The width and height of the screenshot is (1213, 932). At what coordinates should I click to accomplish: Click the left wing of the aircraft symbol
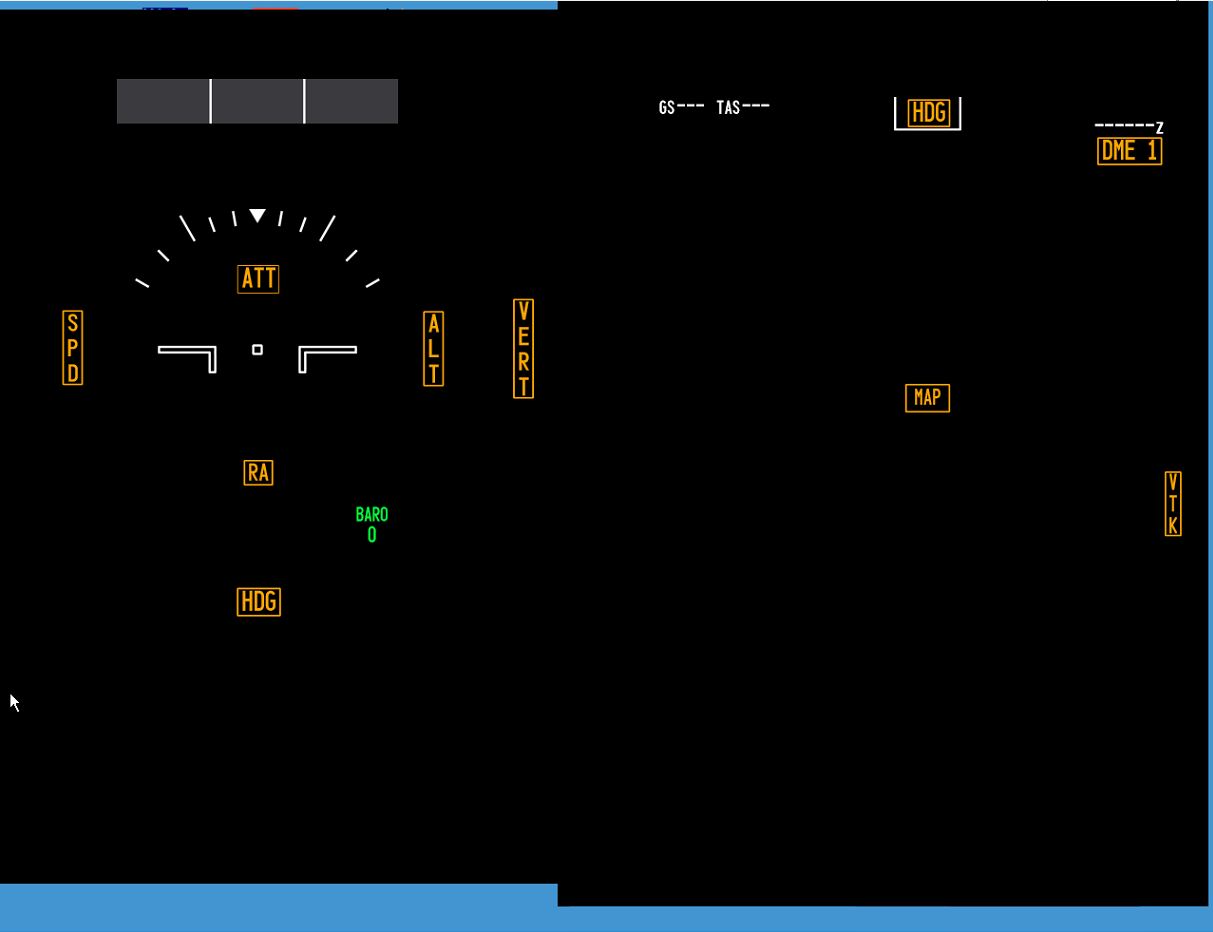[187, 358]
